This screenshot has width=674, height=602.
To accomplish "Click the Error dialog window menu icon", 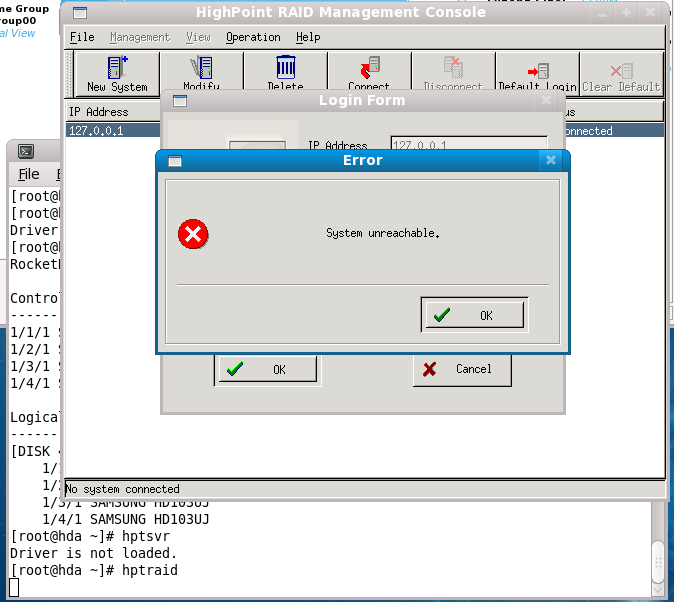I will (175, 161).
